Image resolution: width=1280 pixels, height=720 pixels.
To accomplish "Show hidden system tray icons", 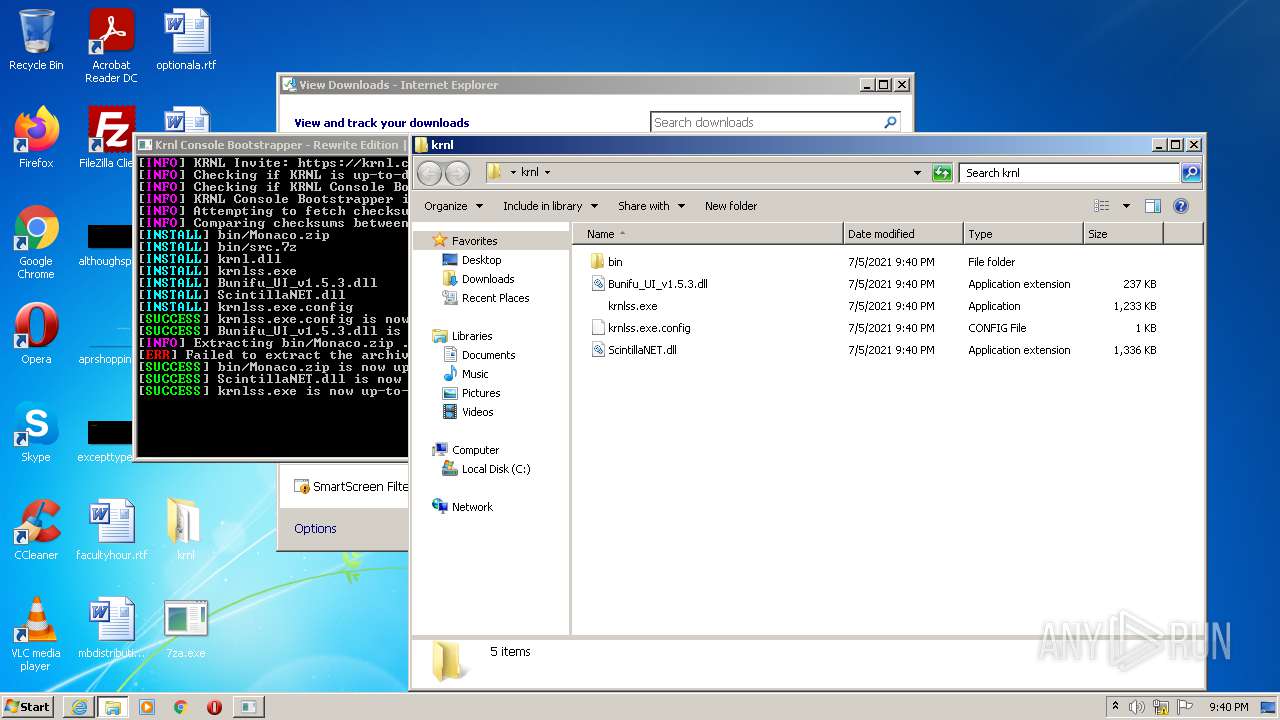I will (x=1115, y=707).
